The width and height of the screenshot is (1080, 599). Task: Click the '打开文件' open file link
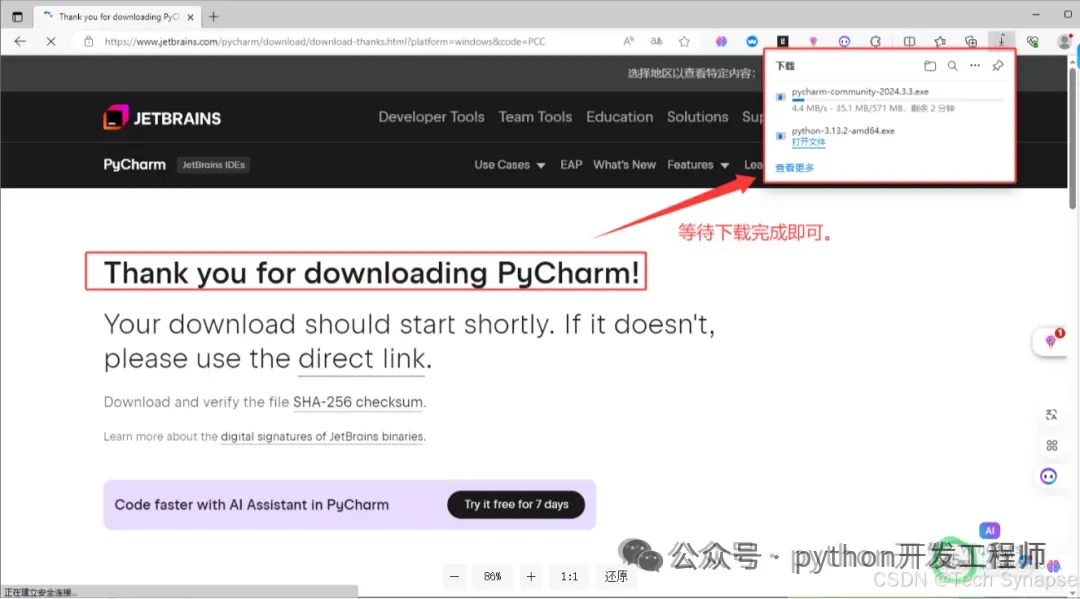(809, 142)
